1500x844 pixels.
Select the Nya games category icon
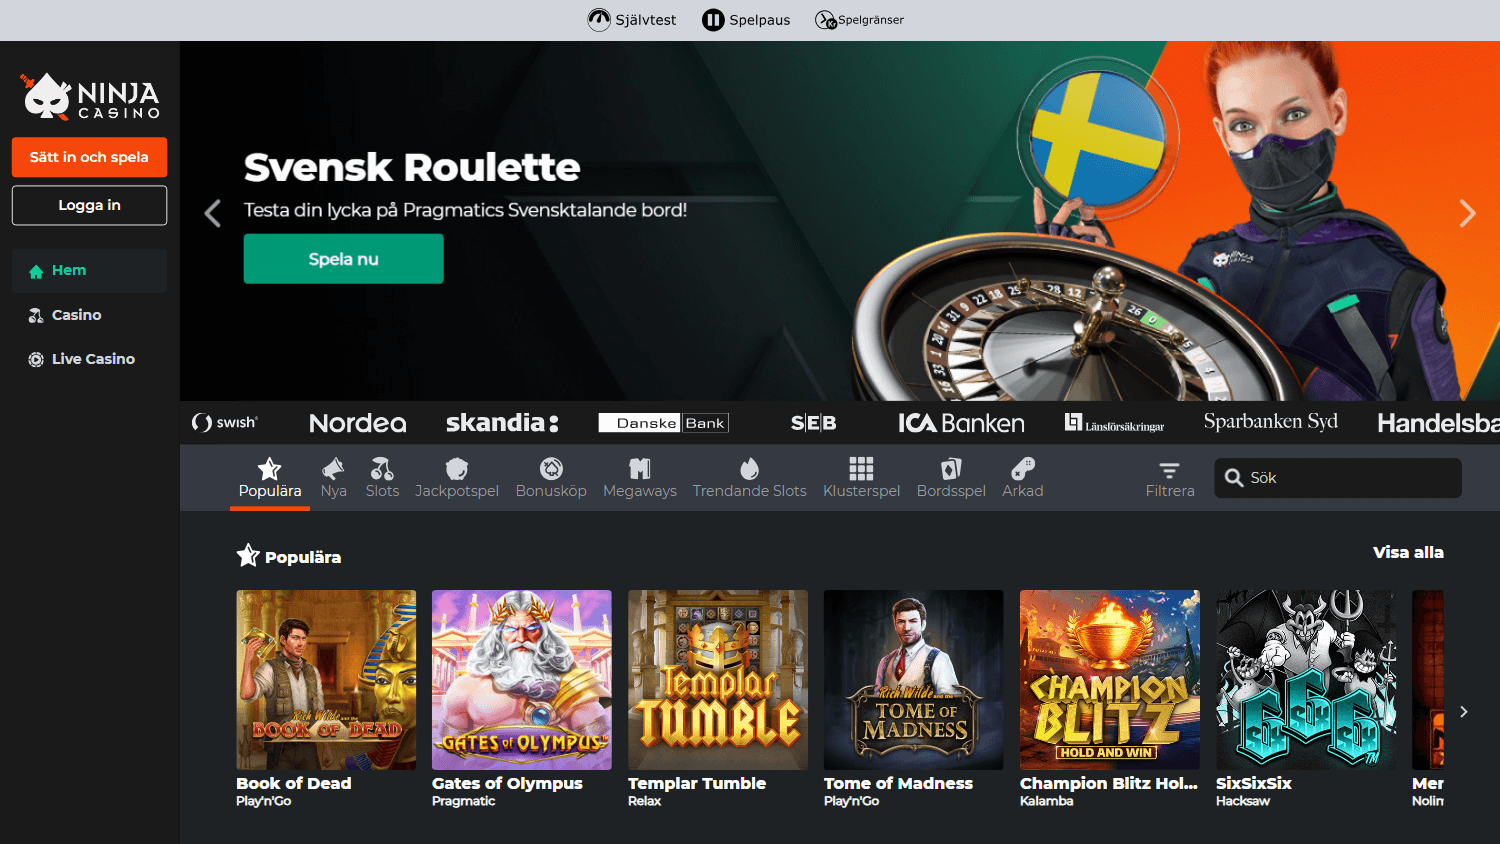coord(333,468)
